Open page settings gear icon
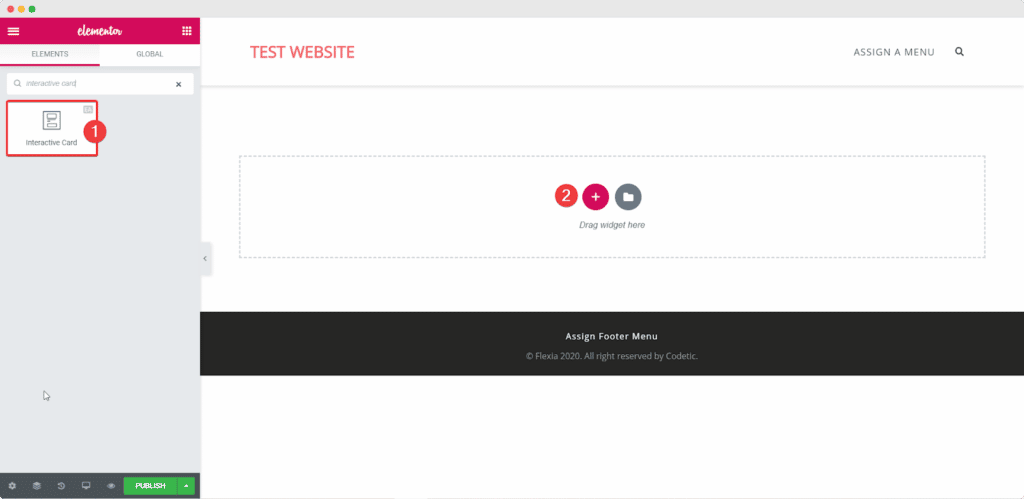1024x499 pixels. click(x=12, y=486)
